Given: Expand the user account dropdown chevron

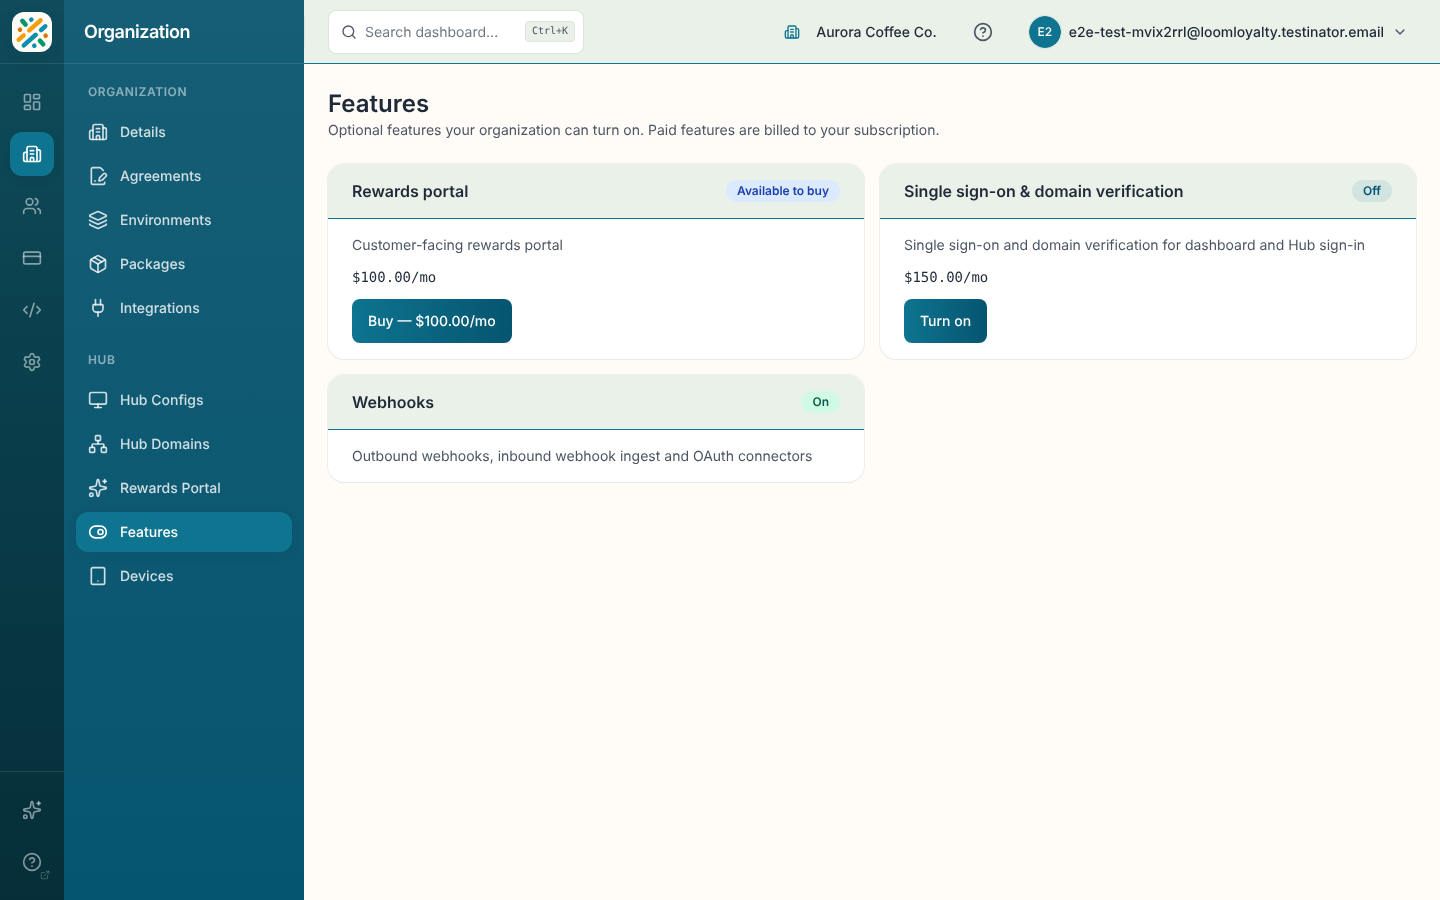Looking at the screenshot, I should click(1400, 32).
